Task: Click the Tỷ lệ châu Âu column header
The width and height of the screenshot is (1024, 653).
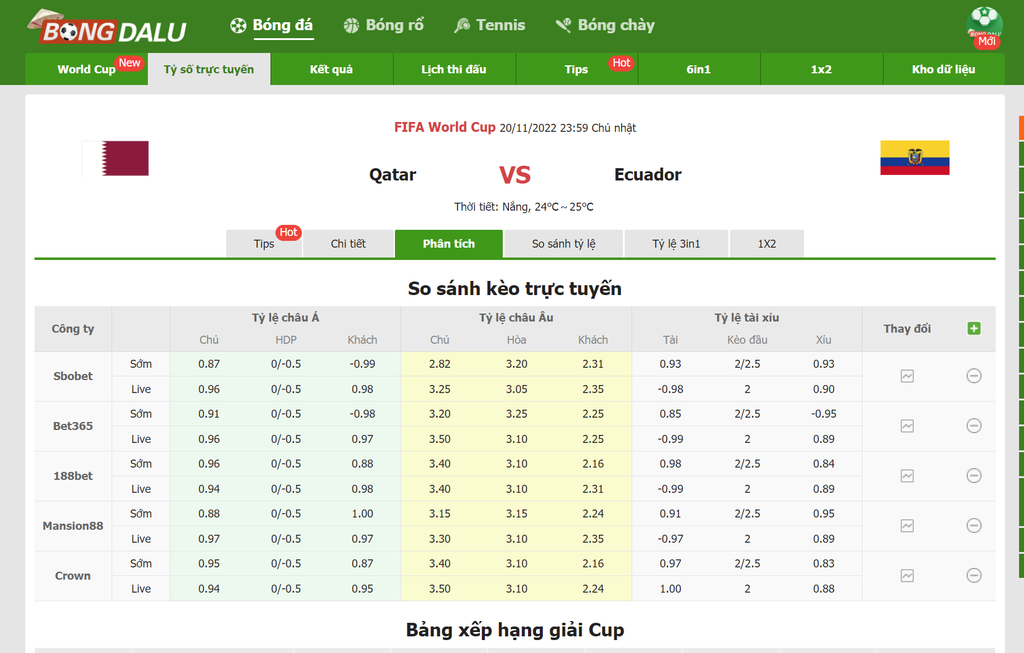Action: click(x=516, y=317)
